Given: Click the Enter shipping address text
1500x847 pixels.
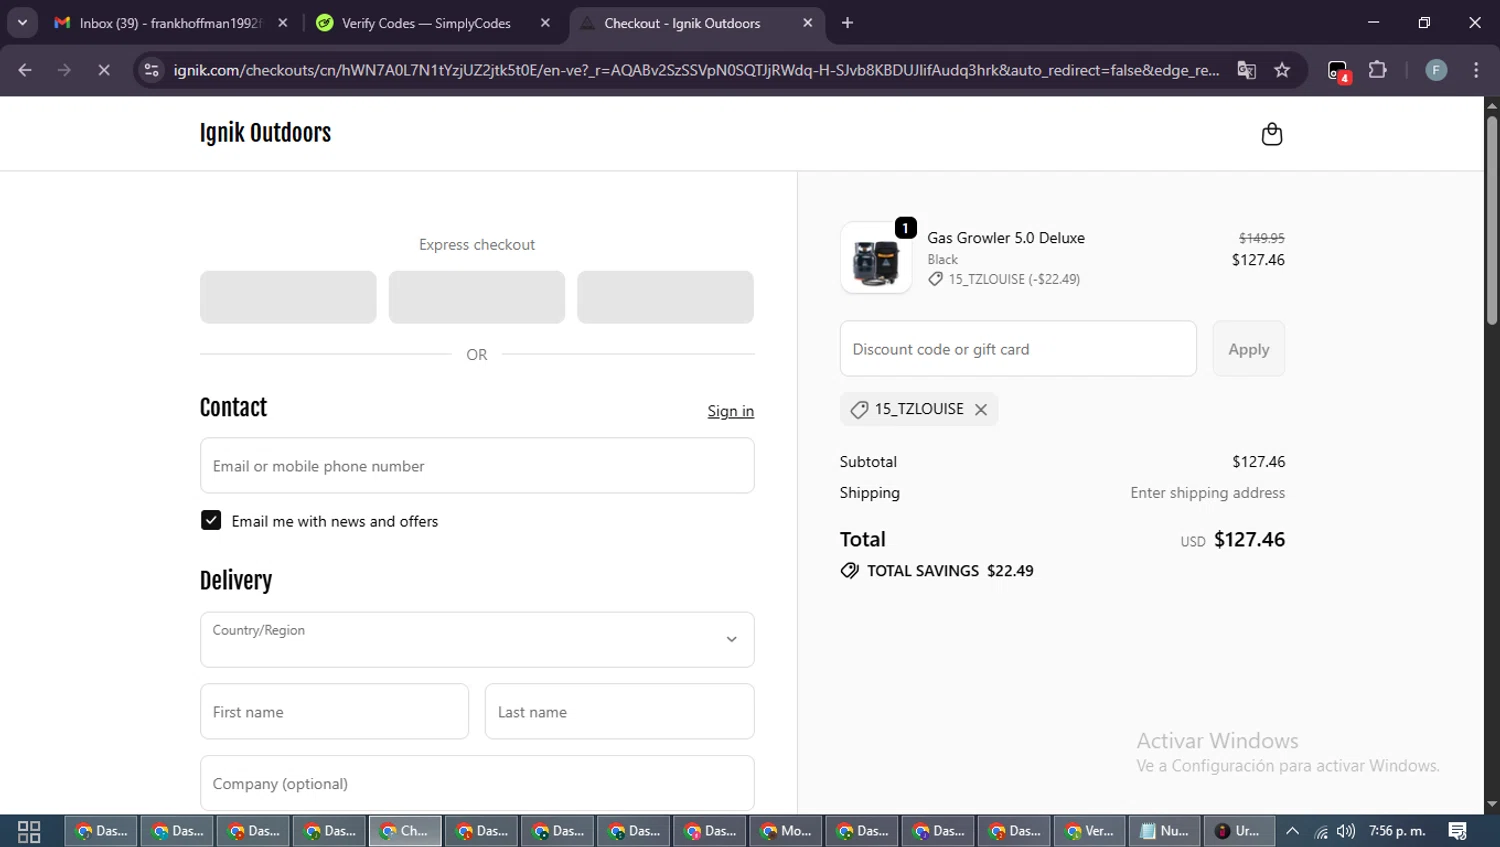Looking at the screenshot, I should pyautogui.click(x=1207, y=493).
